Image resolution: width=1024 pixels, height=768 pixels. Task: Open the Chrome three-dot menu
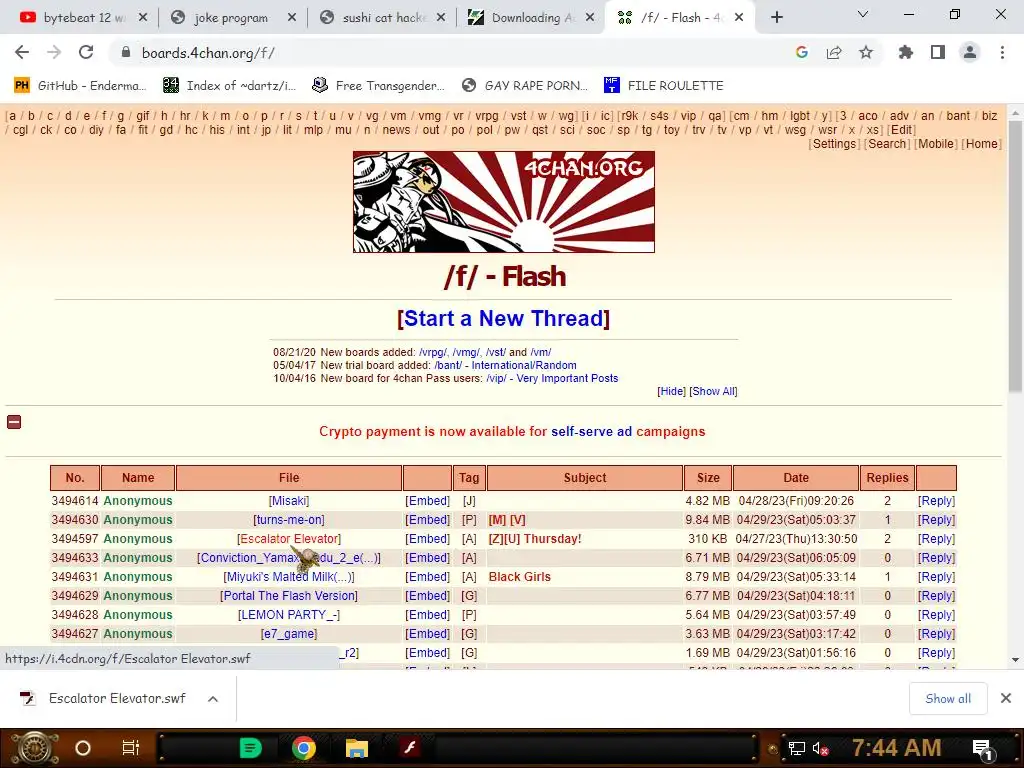click(1002, 52)
